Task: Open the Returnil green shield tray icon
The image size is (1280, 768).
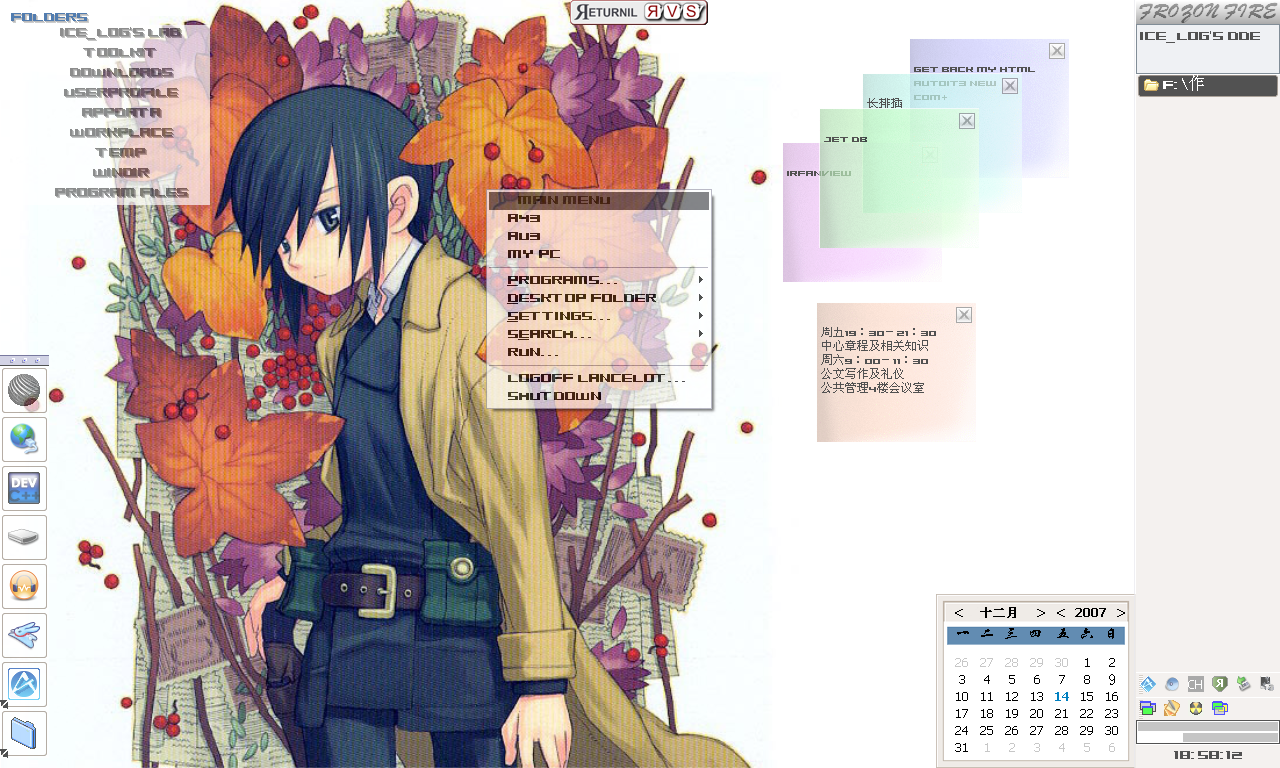Action: (1219, 684)
